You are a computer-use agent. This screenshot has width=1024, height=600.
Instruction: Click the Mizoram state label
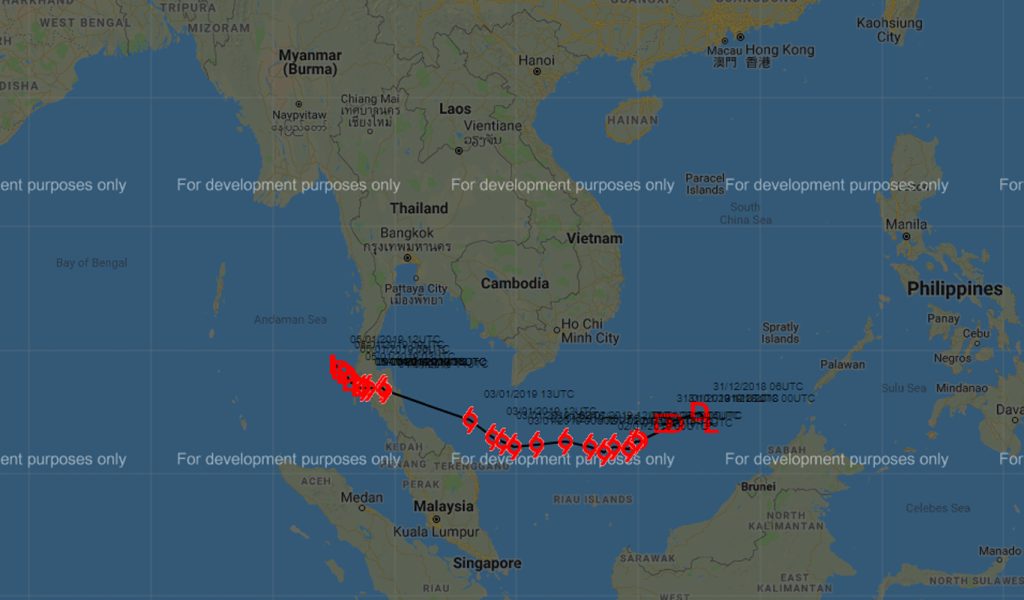tap(219, 28)
